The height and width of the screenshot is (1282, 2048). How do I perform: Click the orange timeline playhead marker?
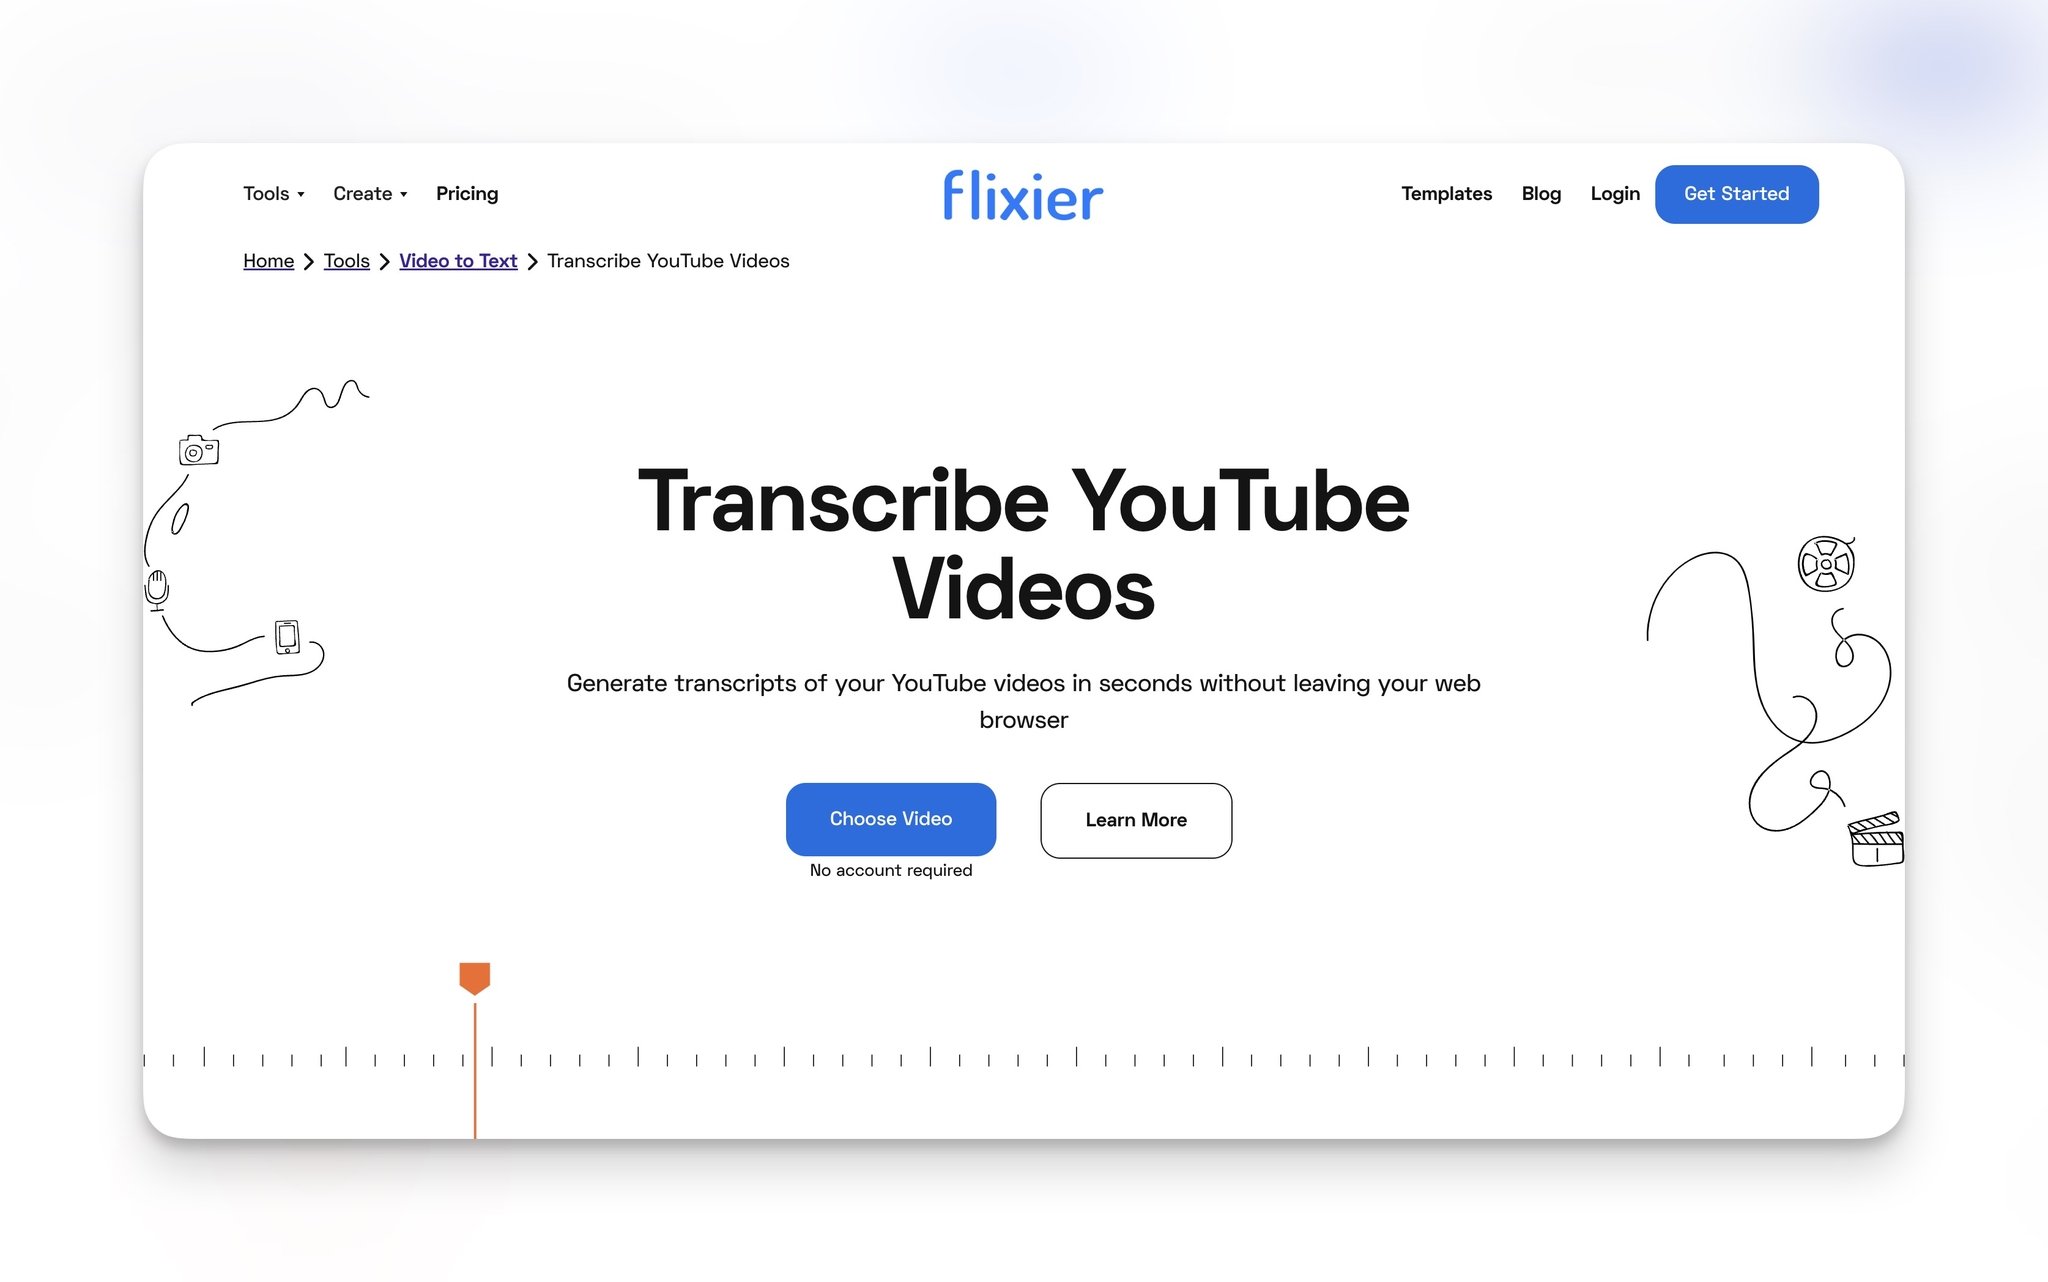[x=473, y=975]
